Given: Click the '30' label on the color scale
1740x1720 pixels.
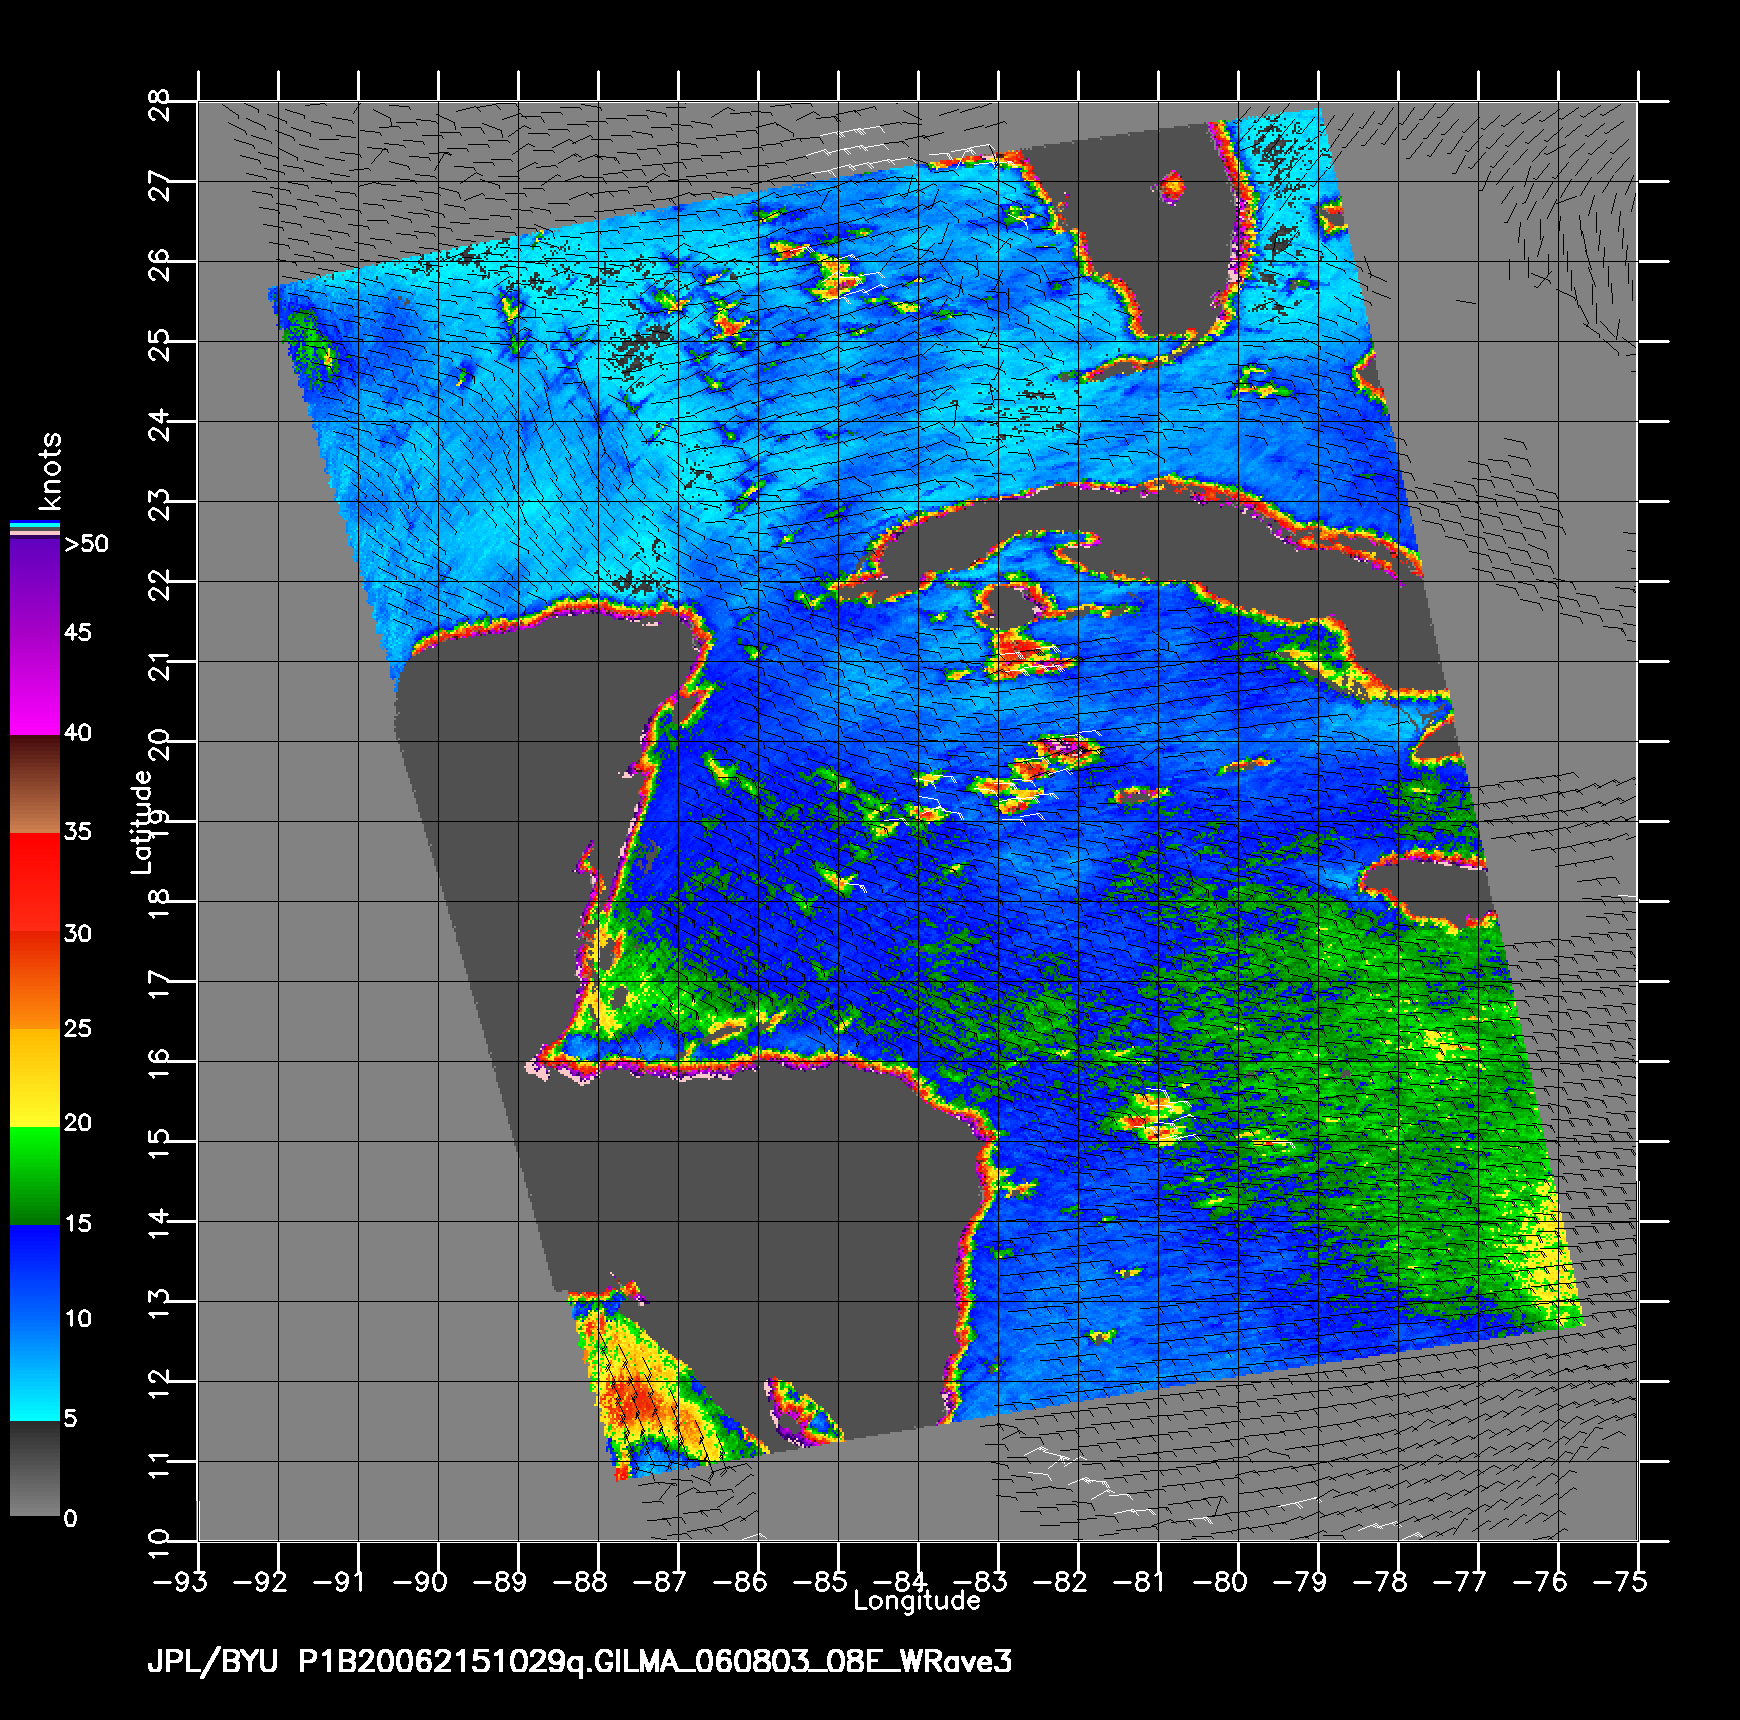Looking at the screenshot, I should tap(78, 934).
